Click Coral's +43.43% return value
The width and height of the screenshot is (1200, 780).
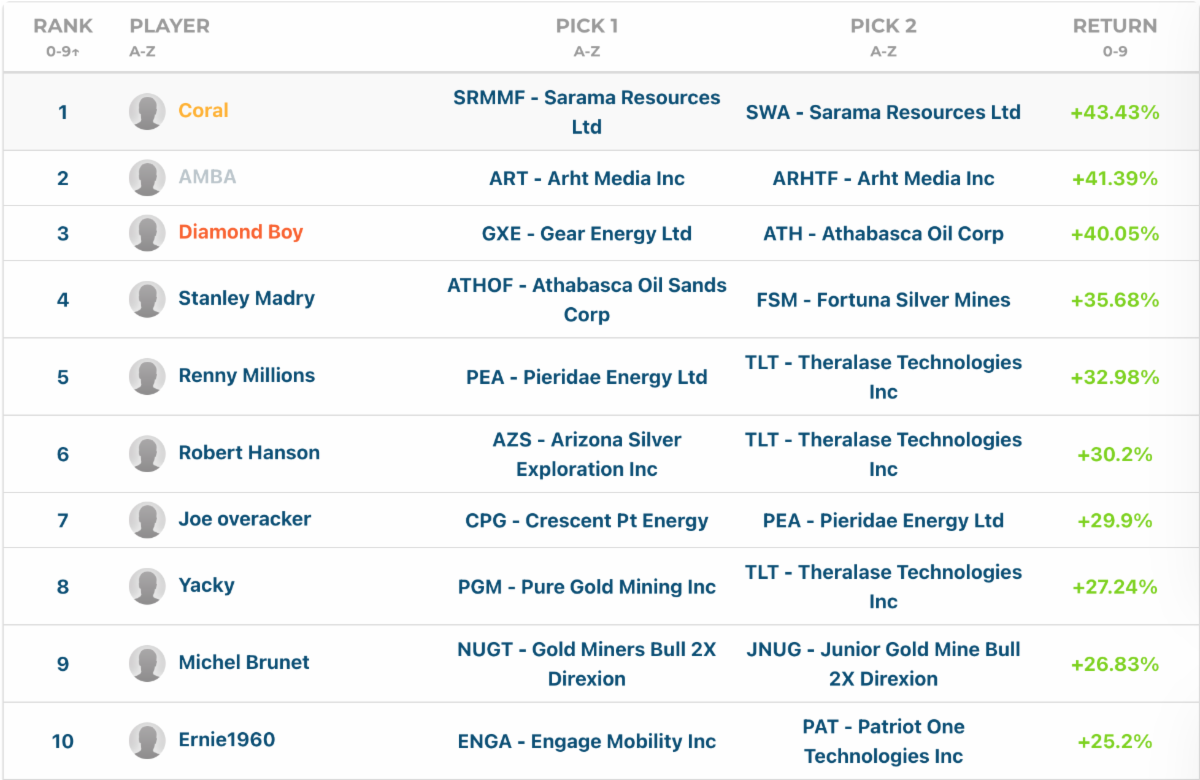click(x=1114, y=113)
